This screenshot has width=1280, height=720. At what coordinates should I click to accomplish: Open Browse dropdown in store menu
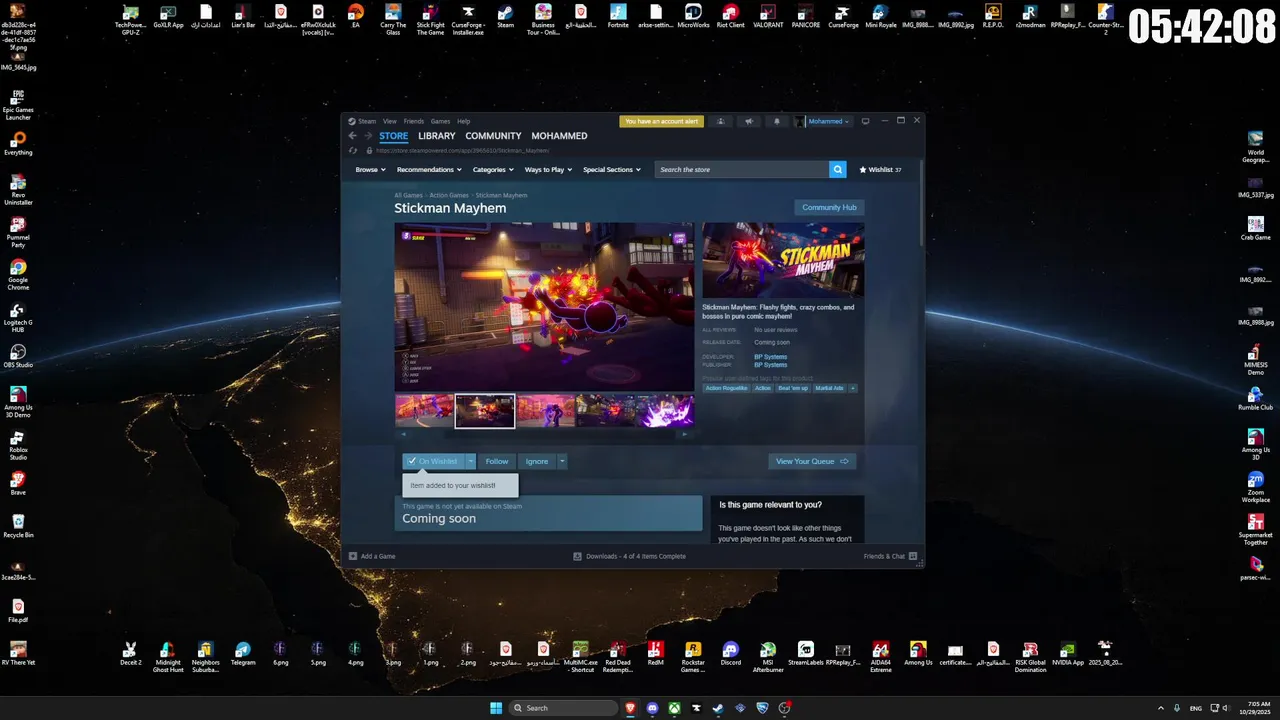[370, 170]
